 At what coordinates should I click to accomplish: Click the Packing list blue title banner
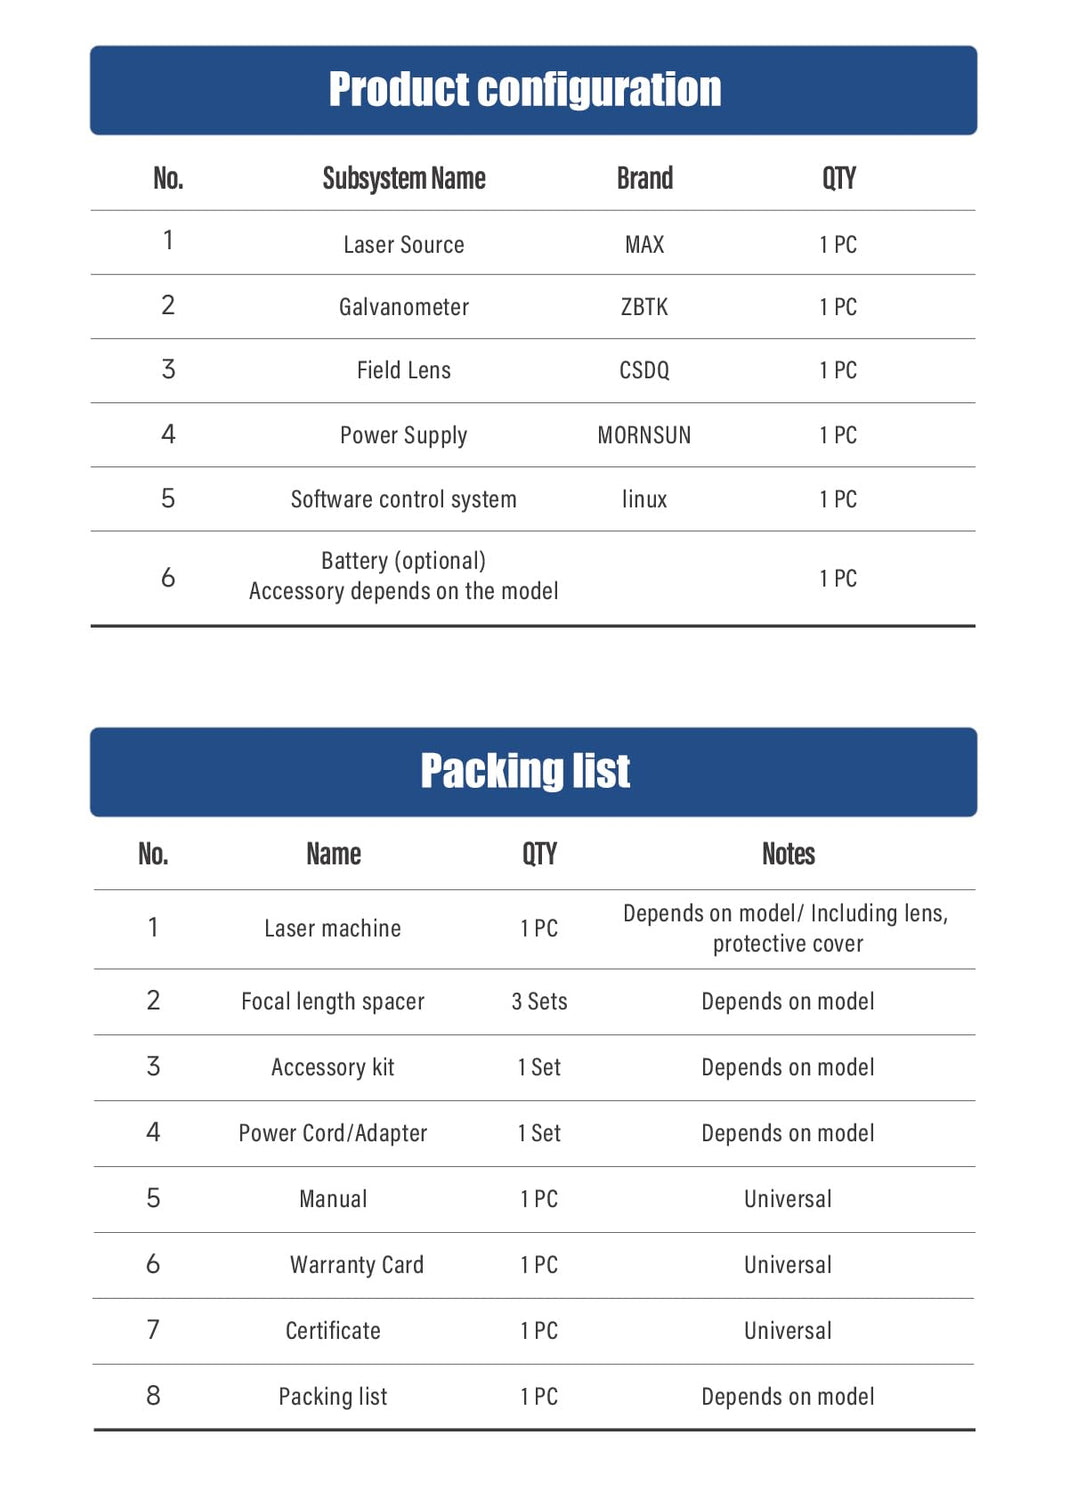coord(533,771)
